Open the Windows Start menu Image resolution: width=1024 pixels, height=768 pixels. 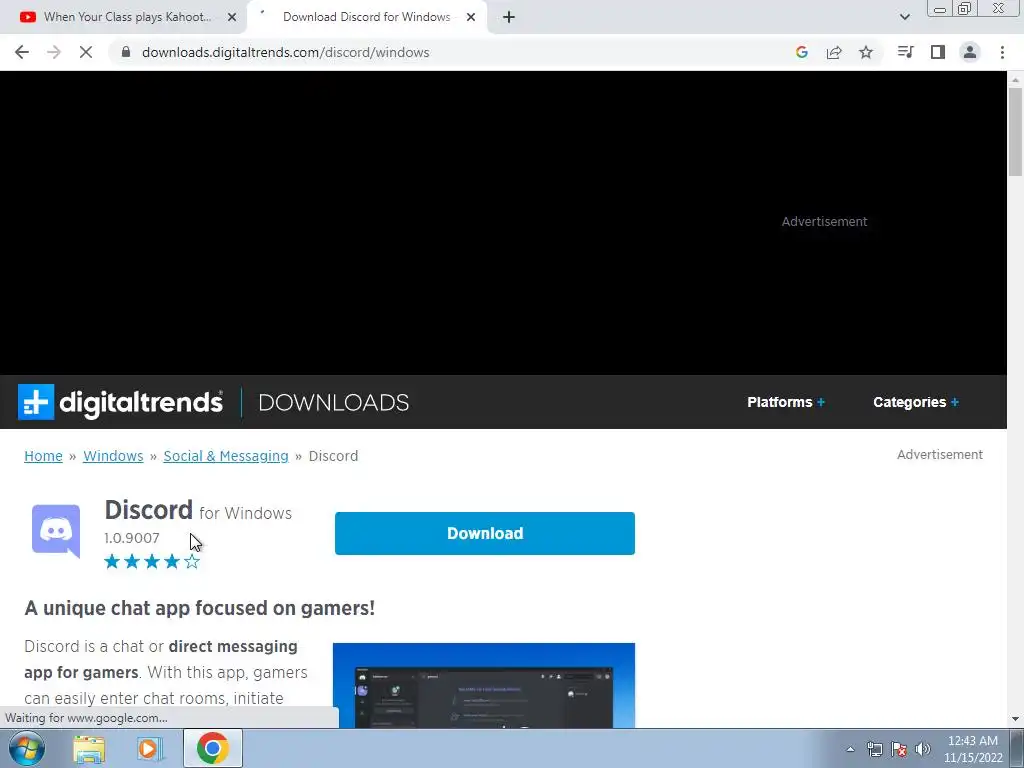[x=27, y=748]
